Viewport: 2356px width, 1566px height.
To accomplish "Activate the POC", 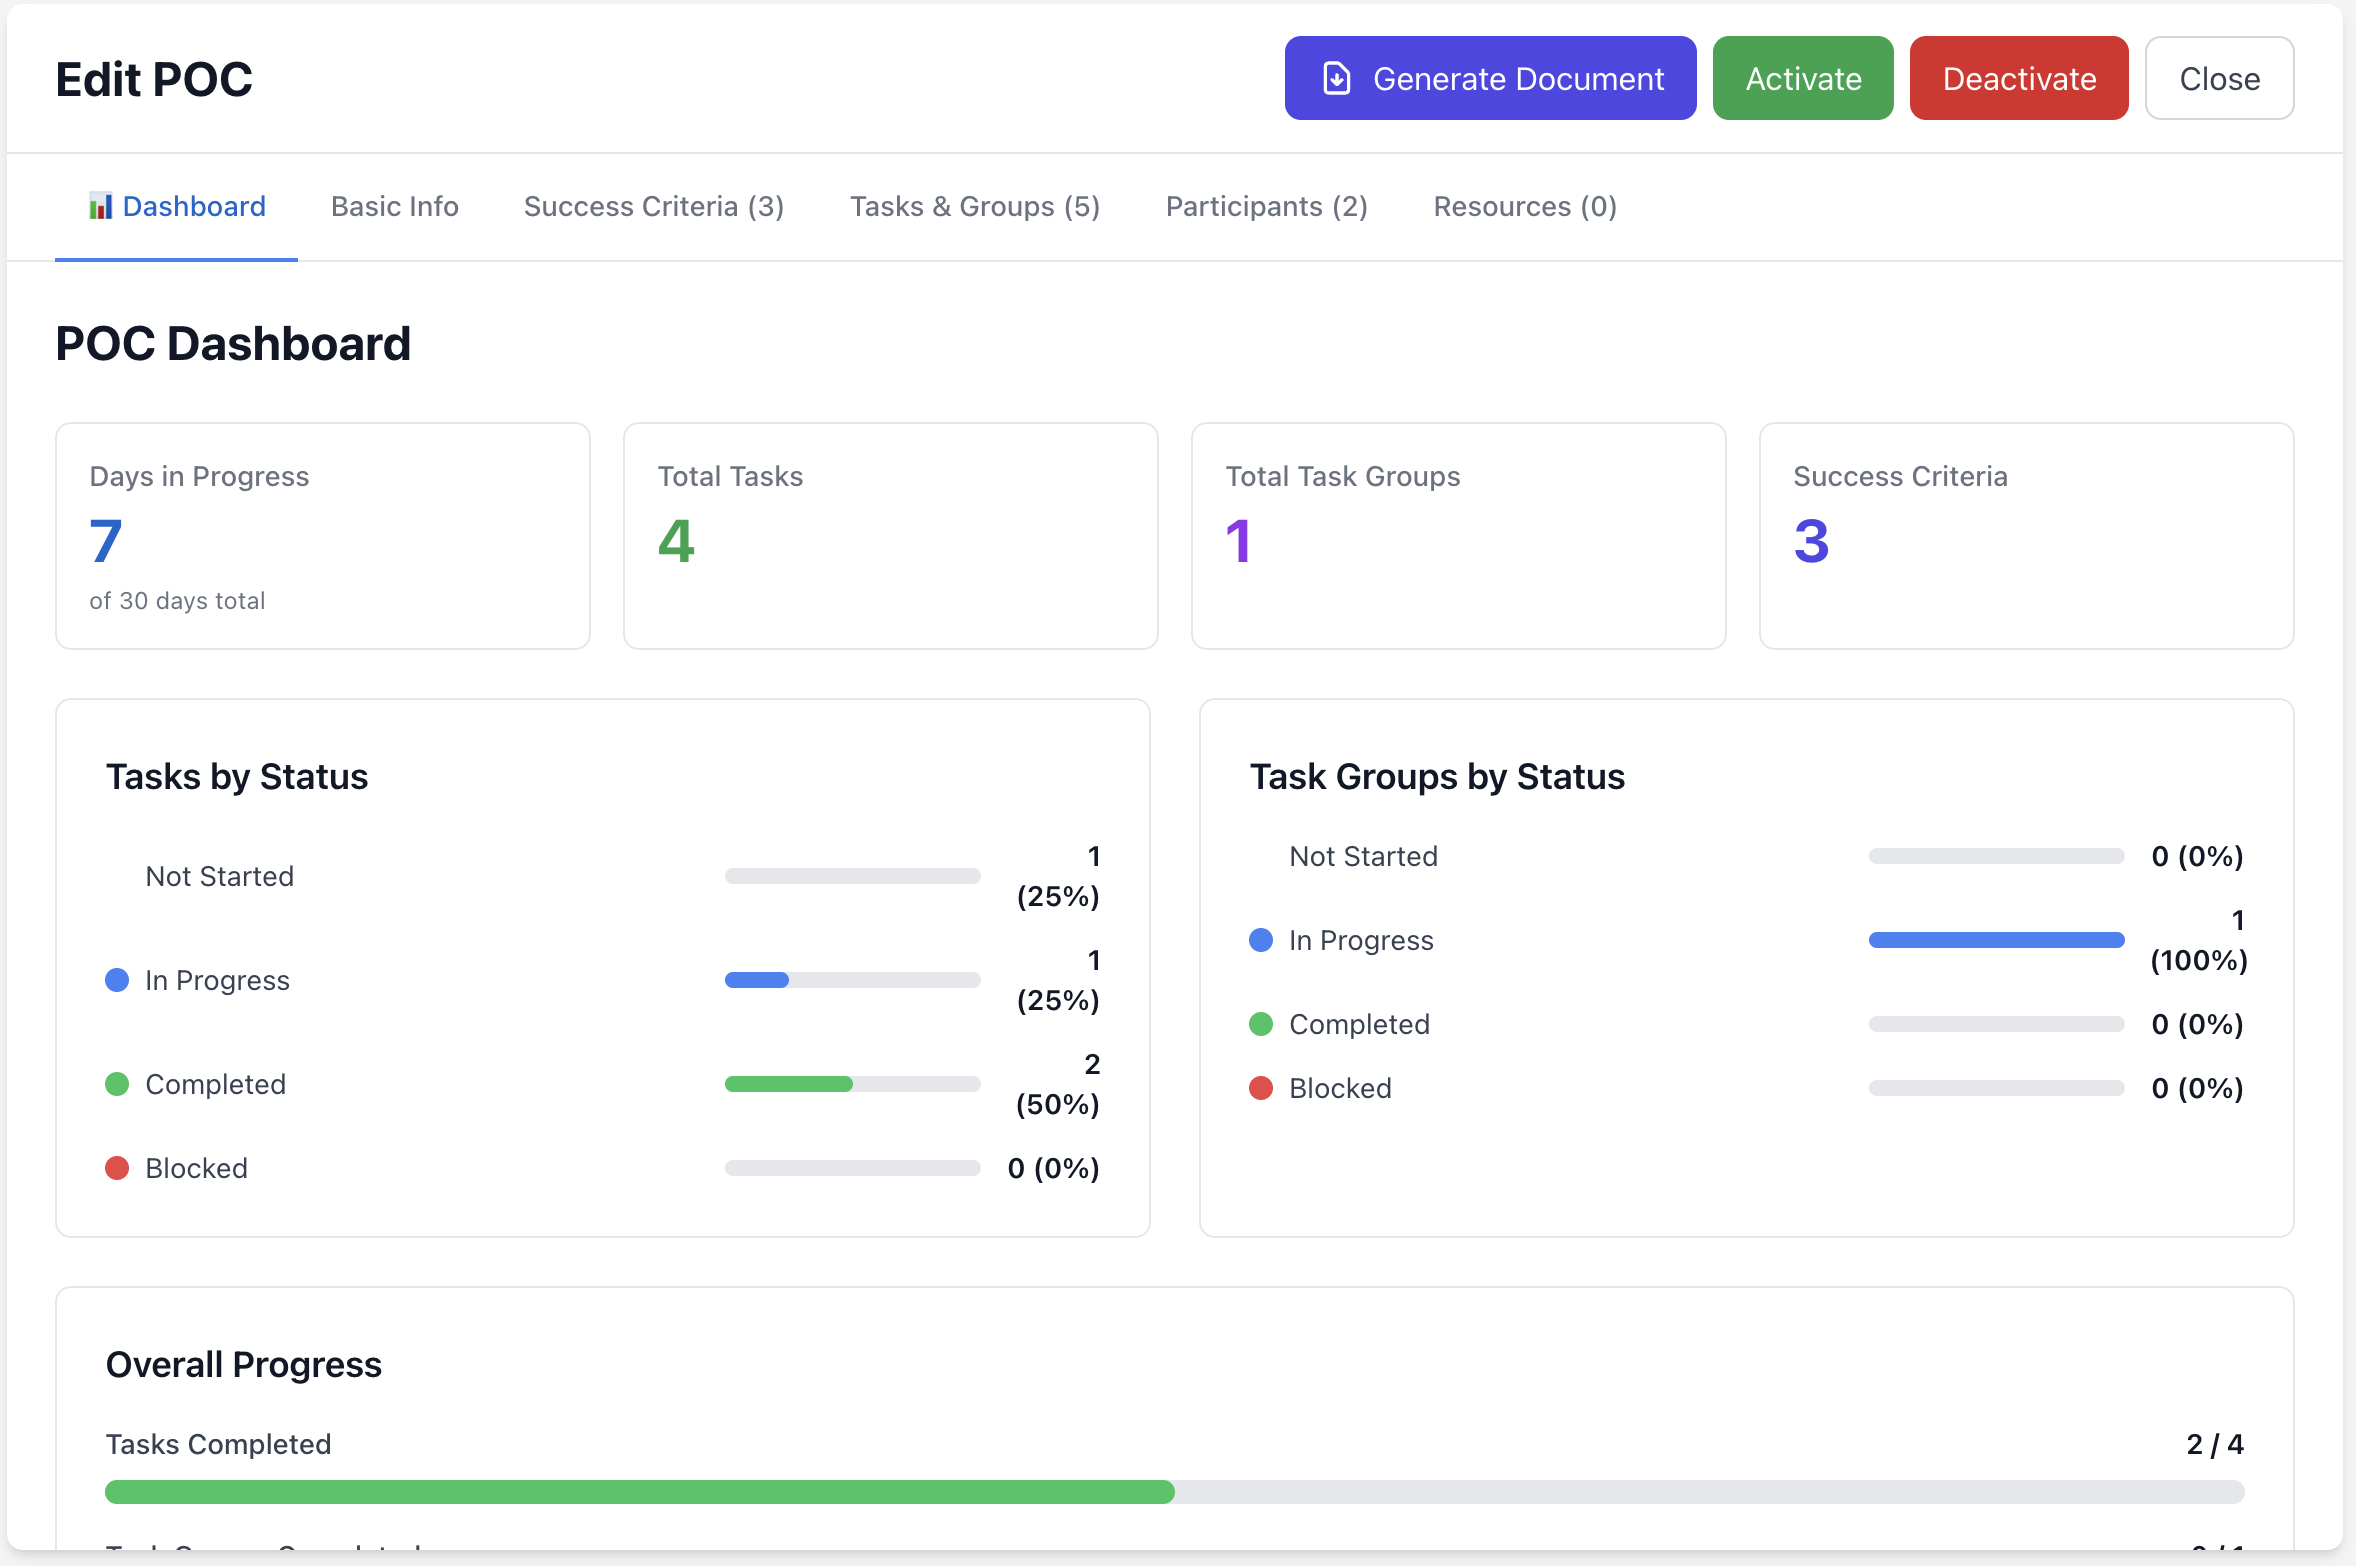I will (x=1803, y=77).
